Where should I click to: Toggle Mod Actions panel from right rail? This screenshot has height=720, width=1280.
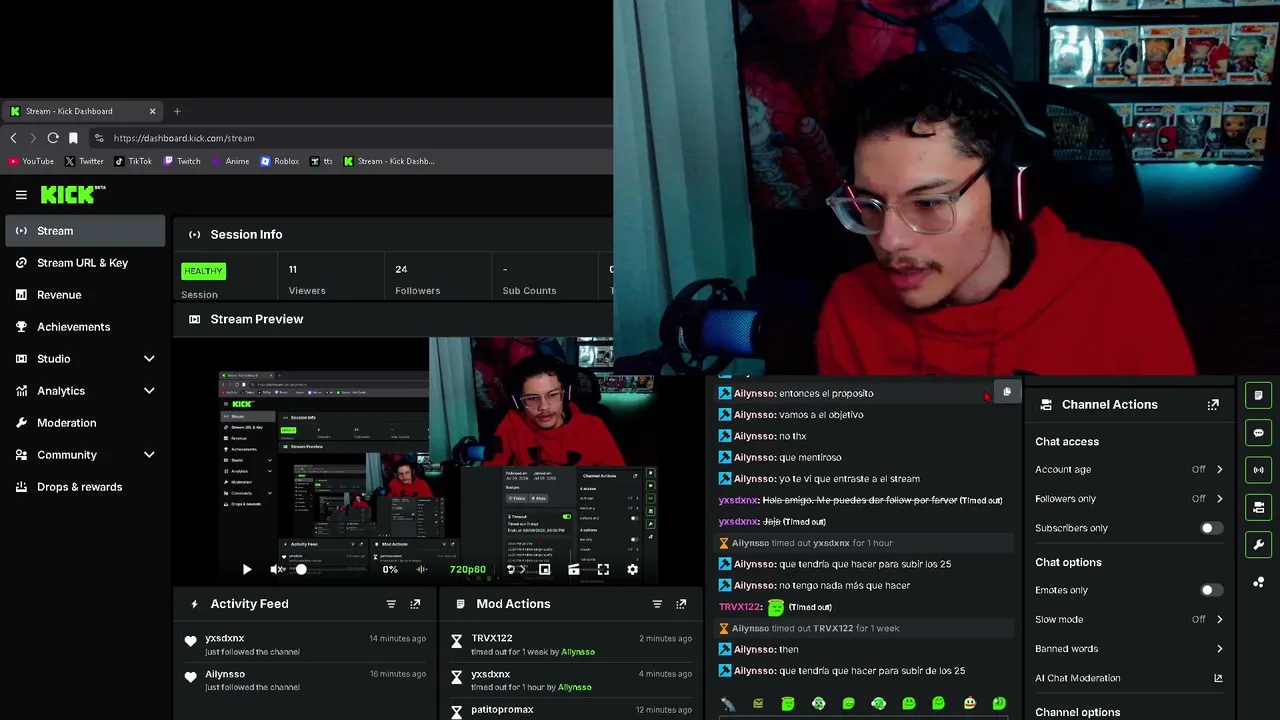click(x=1259, y=396)
